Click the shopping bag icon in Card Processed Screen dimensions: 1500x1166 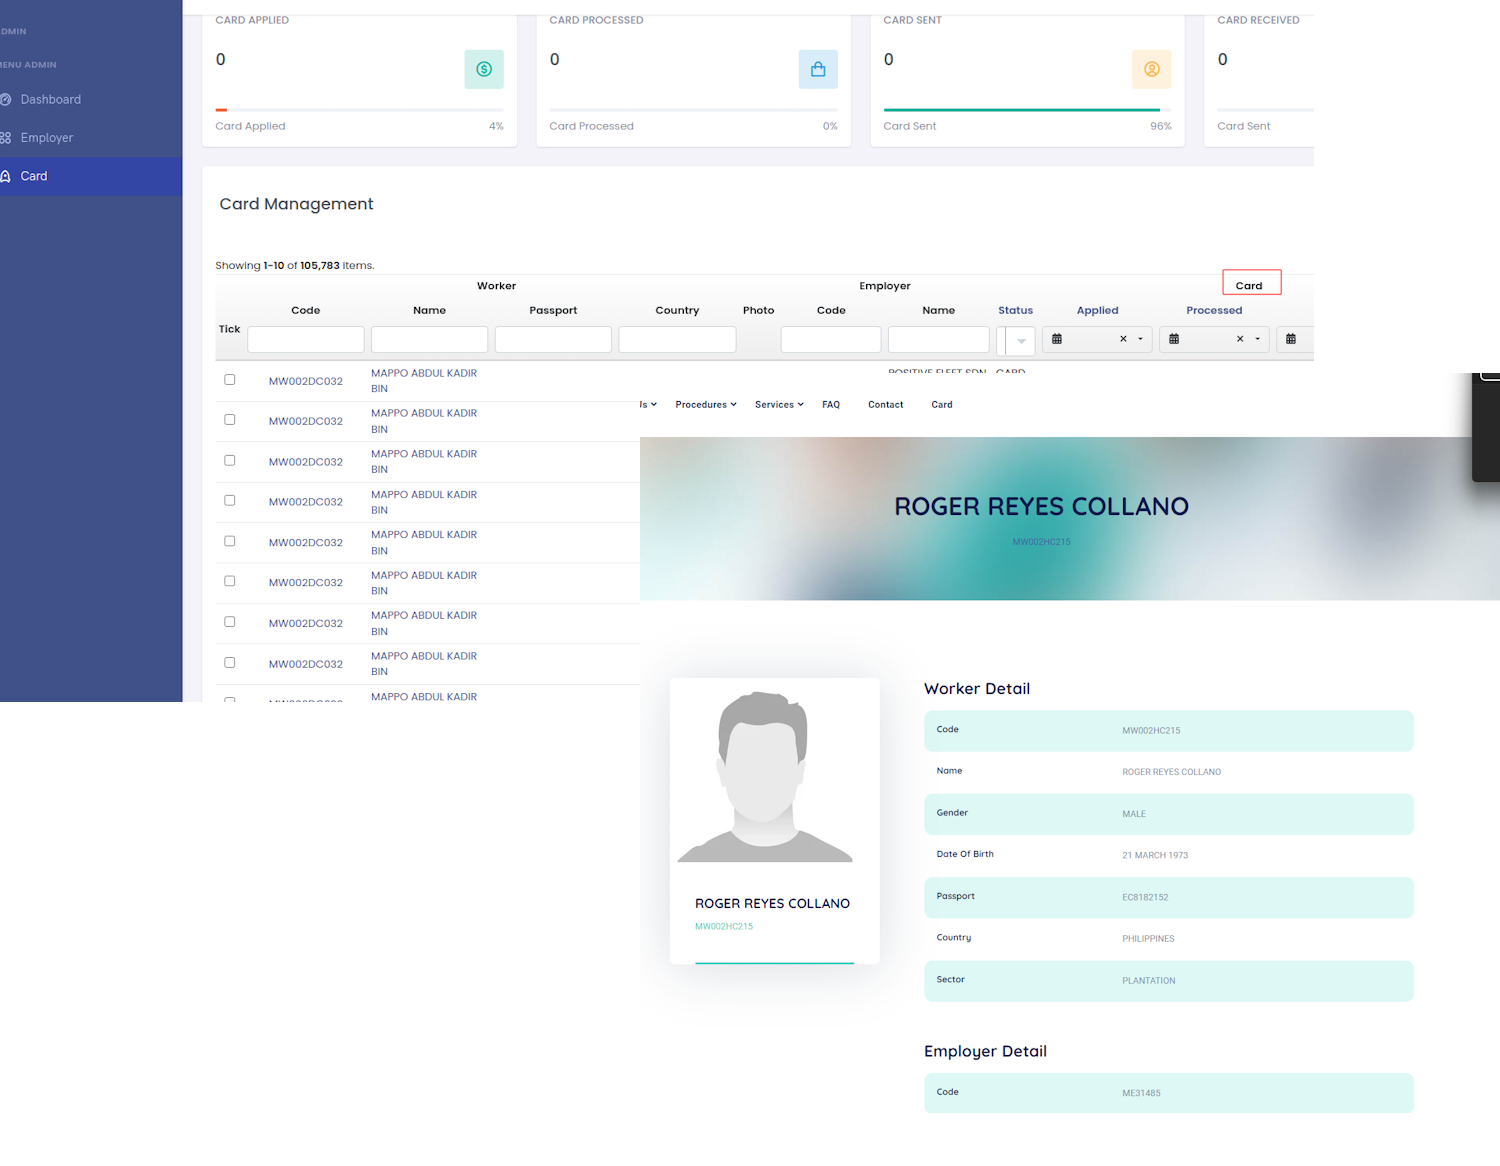[818, 69]
